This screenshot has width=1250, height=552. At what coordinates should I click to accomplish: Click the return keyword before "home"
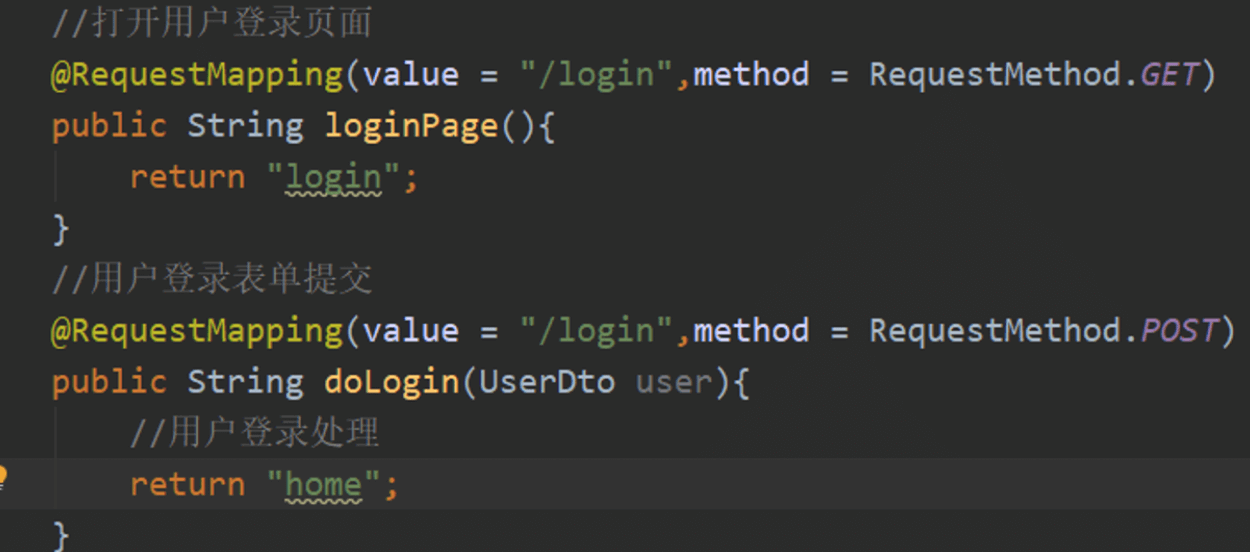click(187, 485)
